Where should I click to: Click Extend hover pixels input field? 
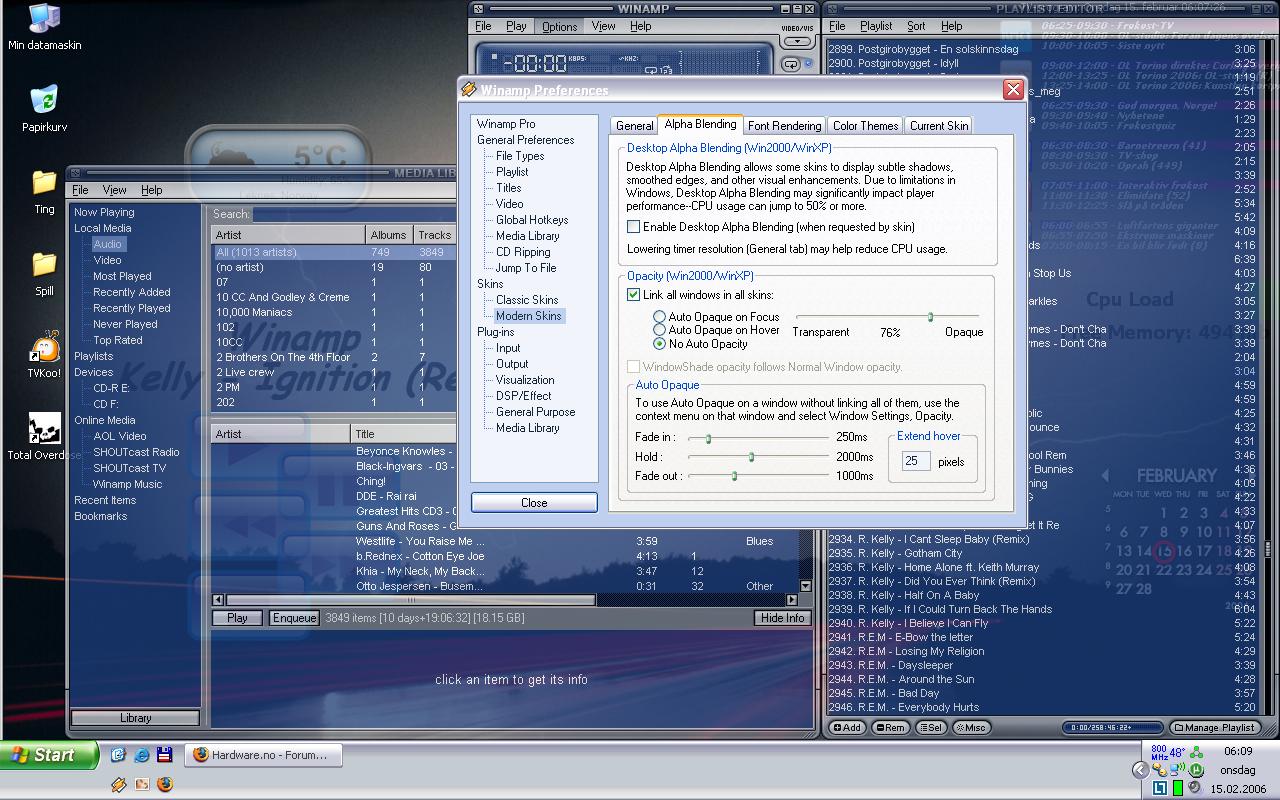(916, 461)
